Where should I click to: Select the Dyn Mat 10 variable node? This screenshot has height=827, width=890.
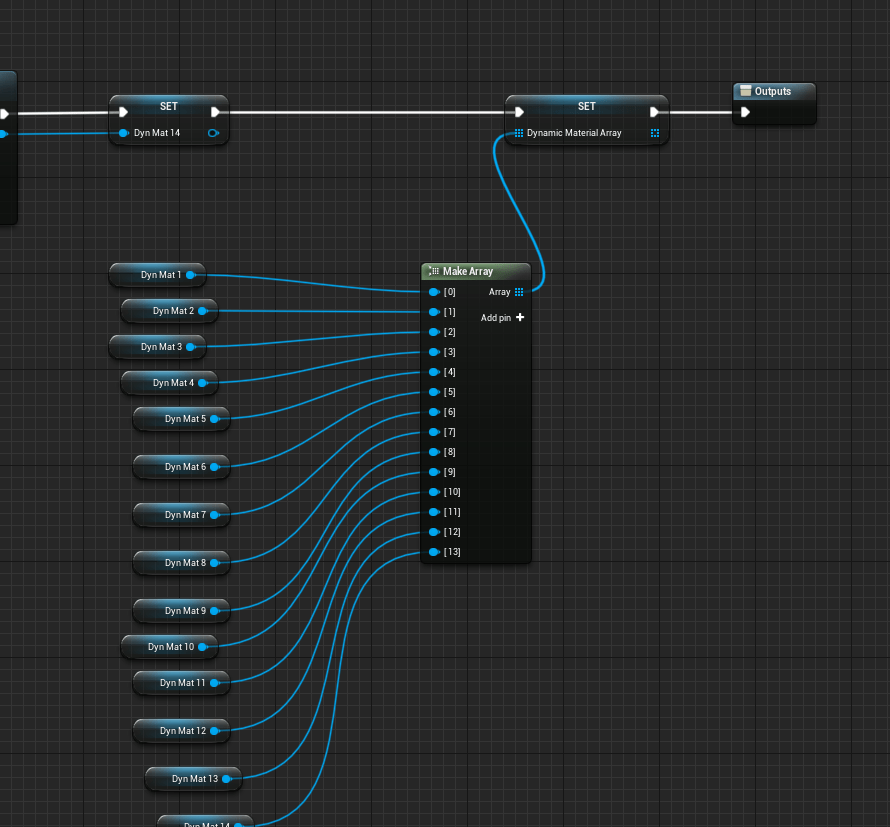(x=167, y=647)
